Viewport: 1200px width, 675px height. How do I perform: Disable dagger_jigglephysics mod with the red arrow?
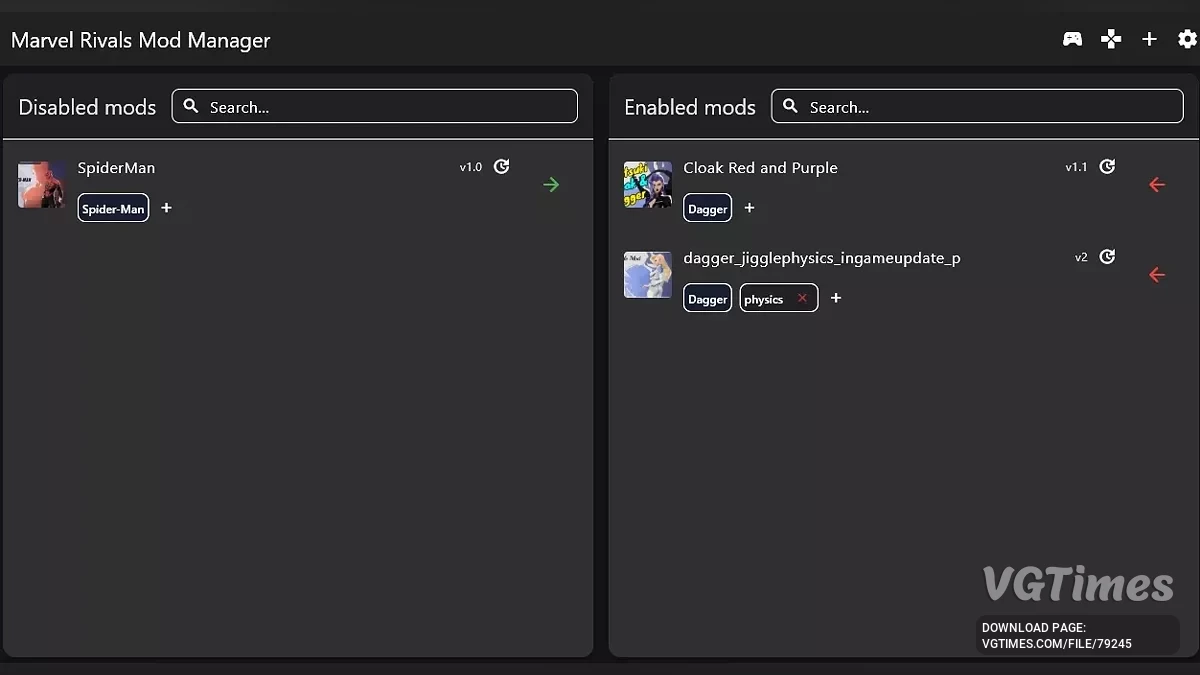[x=1157, y=274]
